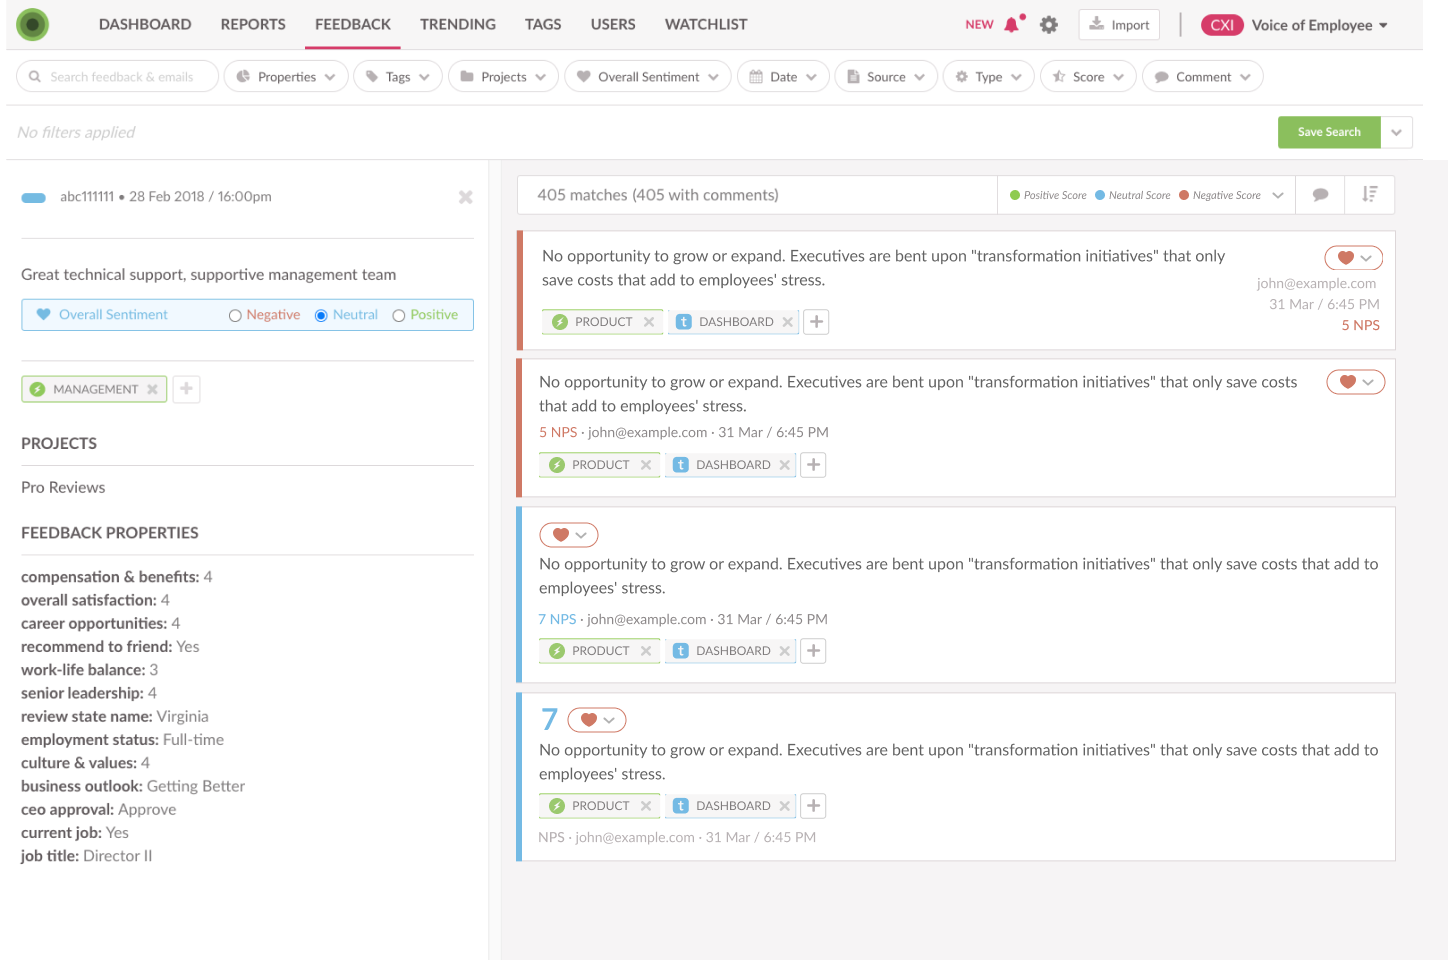Viewport: 1448px width, 960px height.
Task: Click the Save Search button
Action: (x=1329, y=132)
